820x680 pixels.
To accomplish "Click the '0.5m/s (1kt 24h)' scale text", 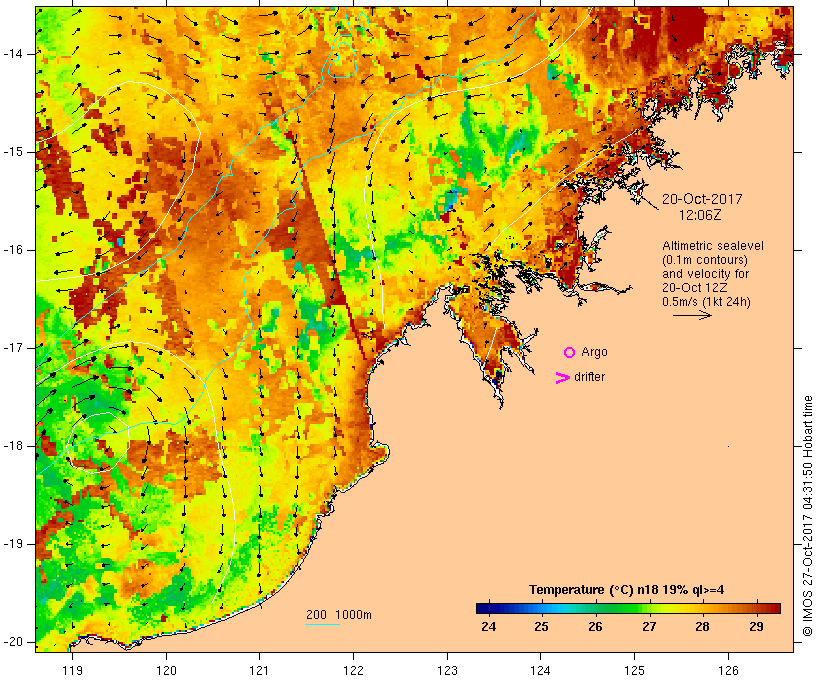I will point(706,302).
